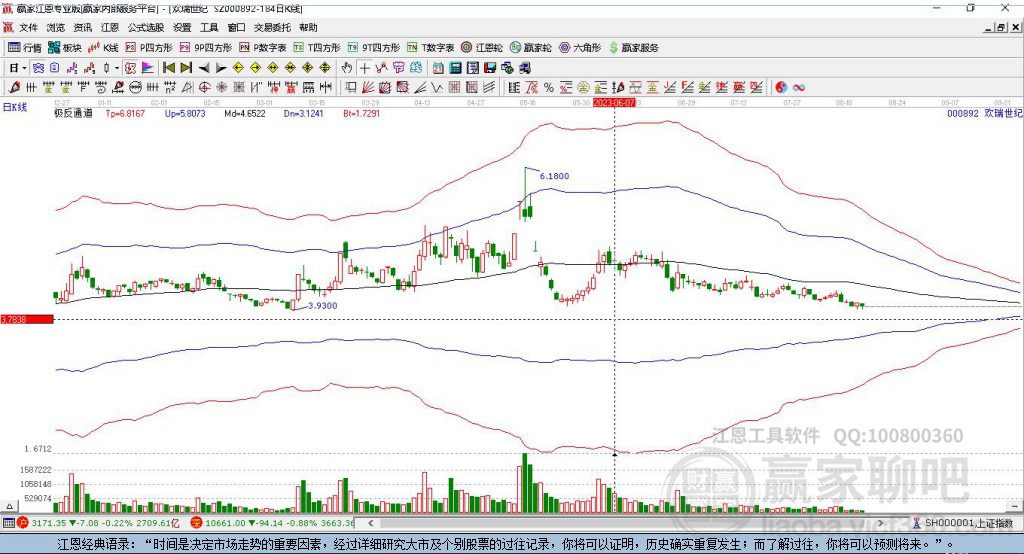
Task: Open the 工具 menu
Action: (209, 27)
